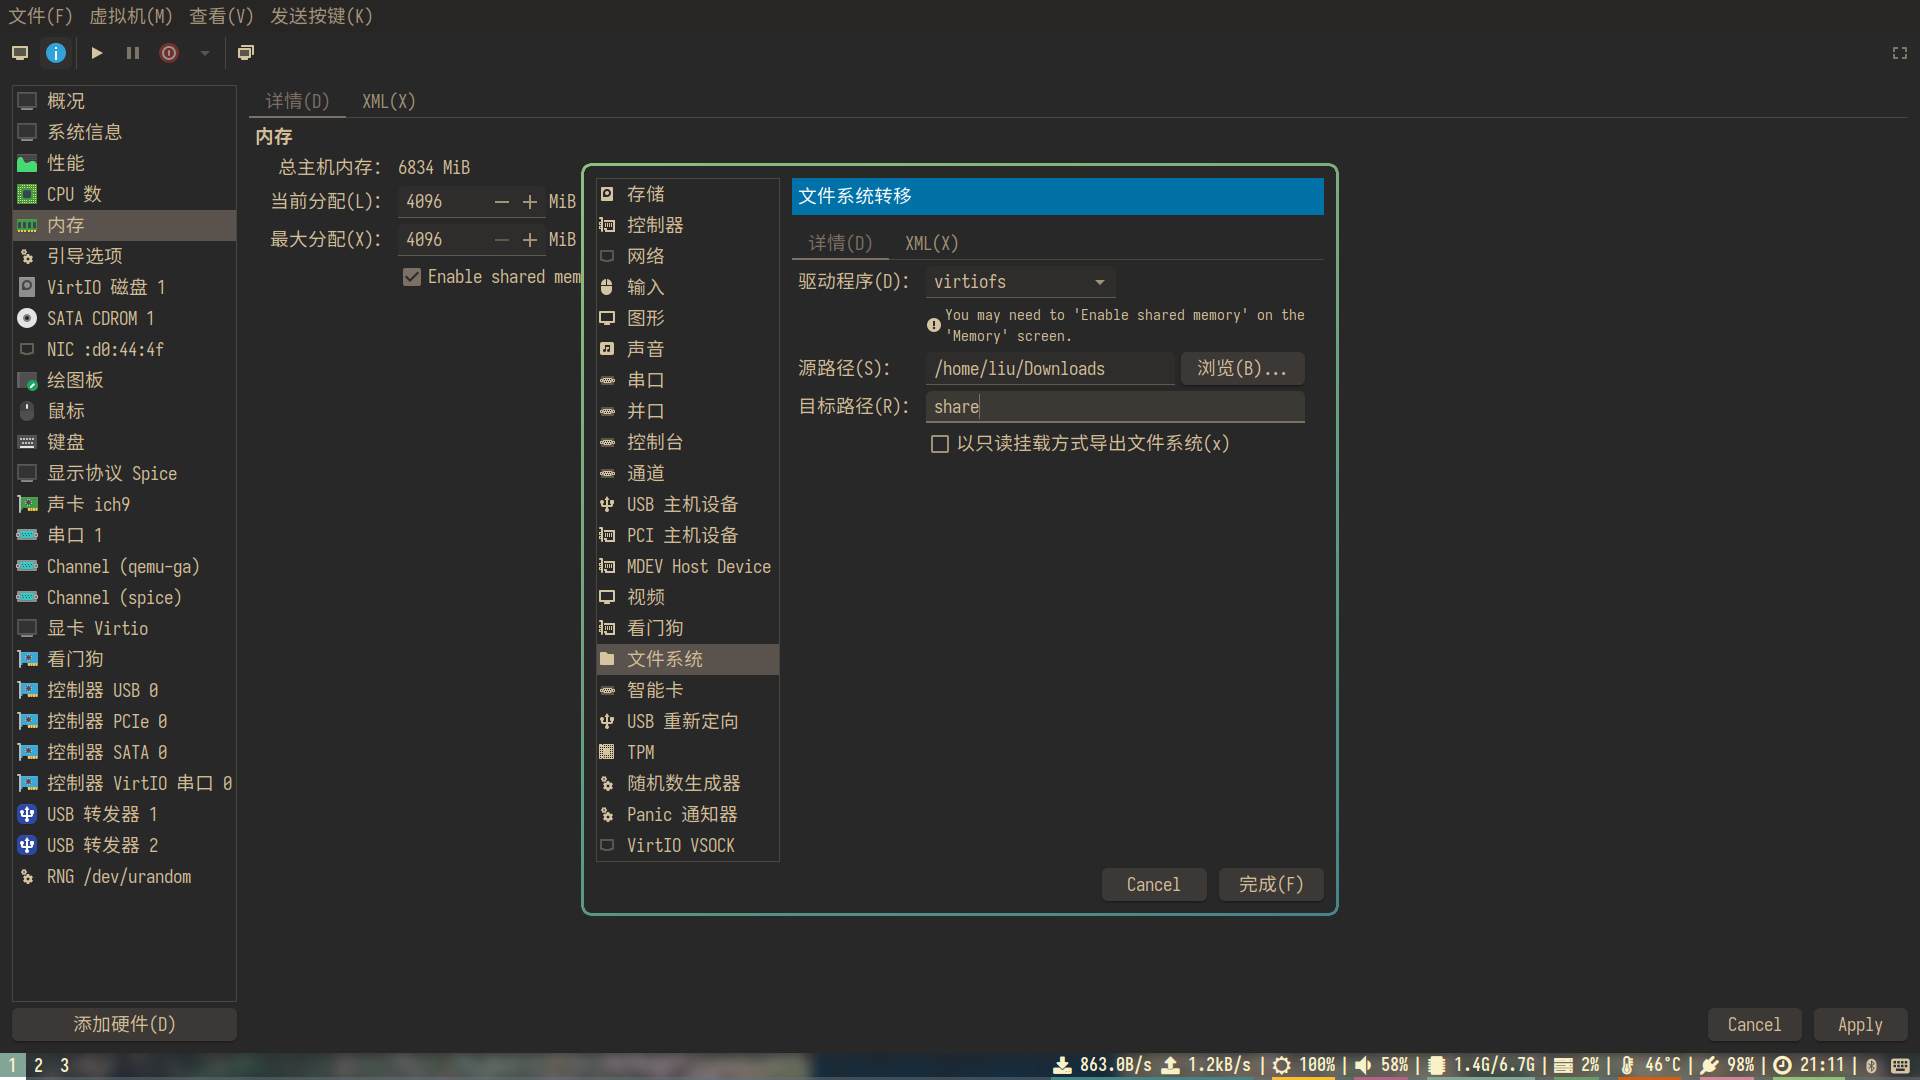Open the graphical console monitor icon
1920x1080 pixels.
(x=20, y=53)
